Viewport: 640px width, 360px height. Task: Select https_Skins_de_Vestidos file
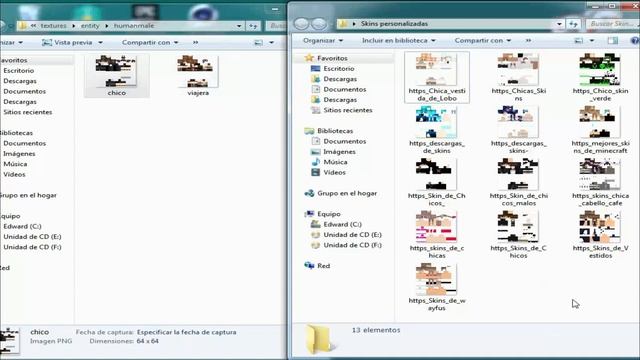(600, 235)
